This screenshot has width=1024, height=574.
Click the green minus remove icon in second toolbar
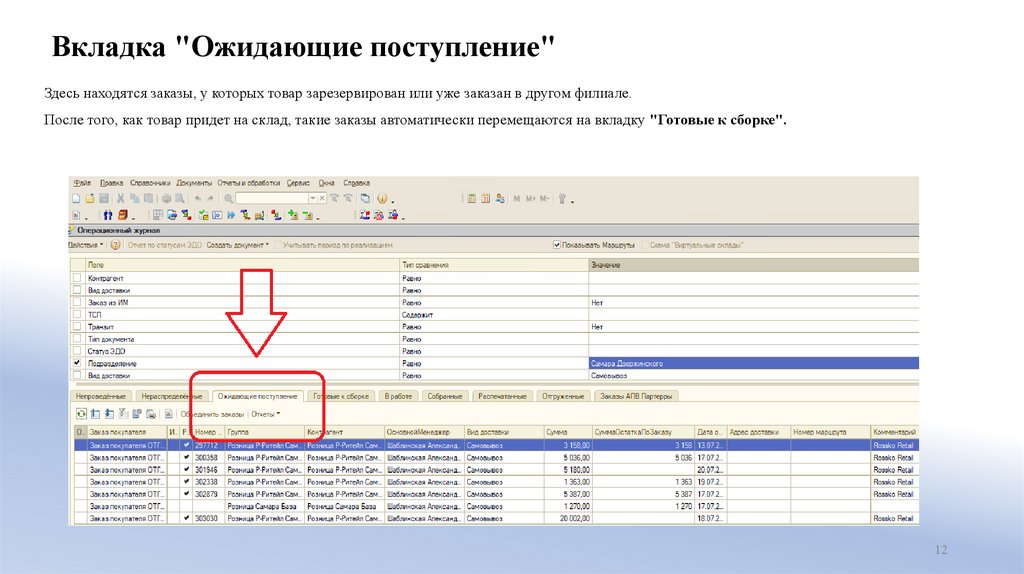[x=307, y=215]
